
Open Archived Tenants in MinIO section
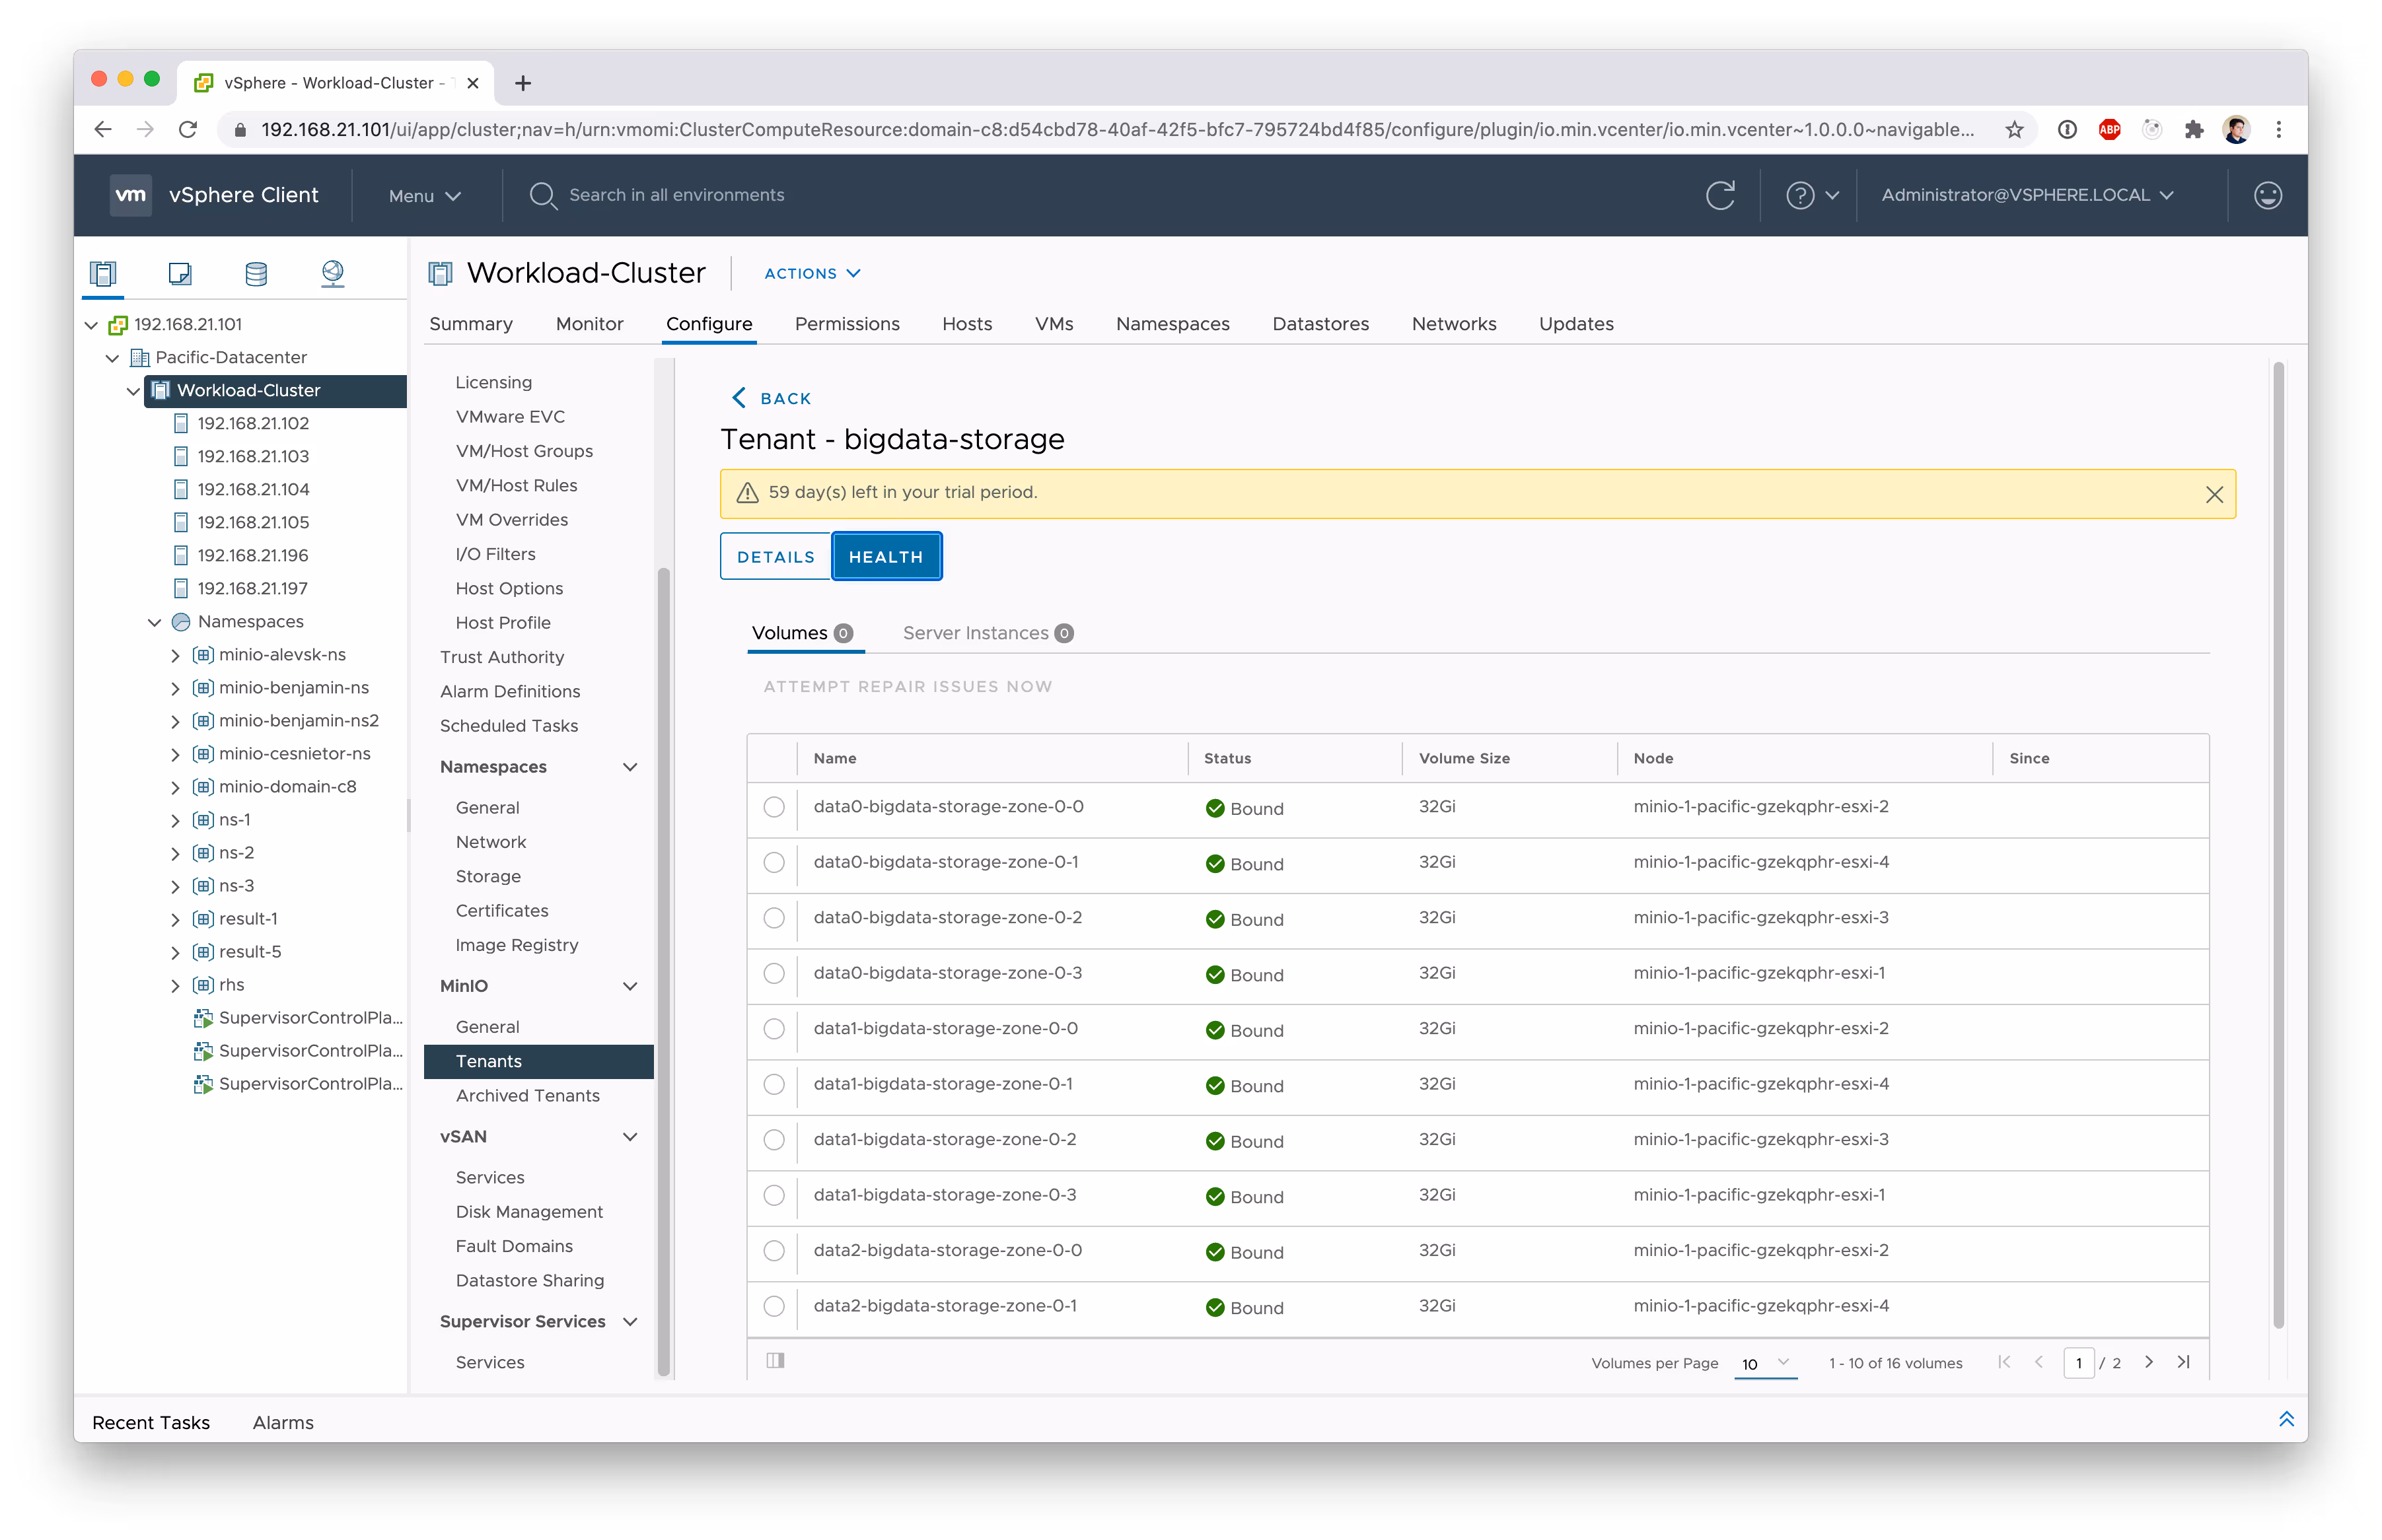pos(527,1096)
